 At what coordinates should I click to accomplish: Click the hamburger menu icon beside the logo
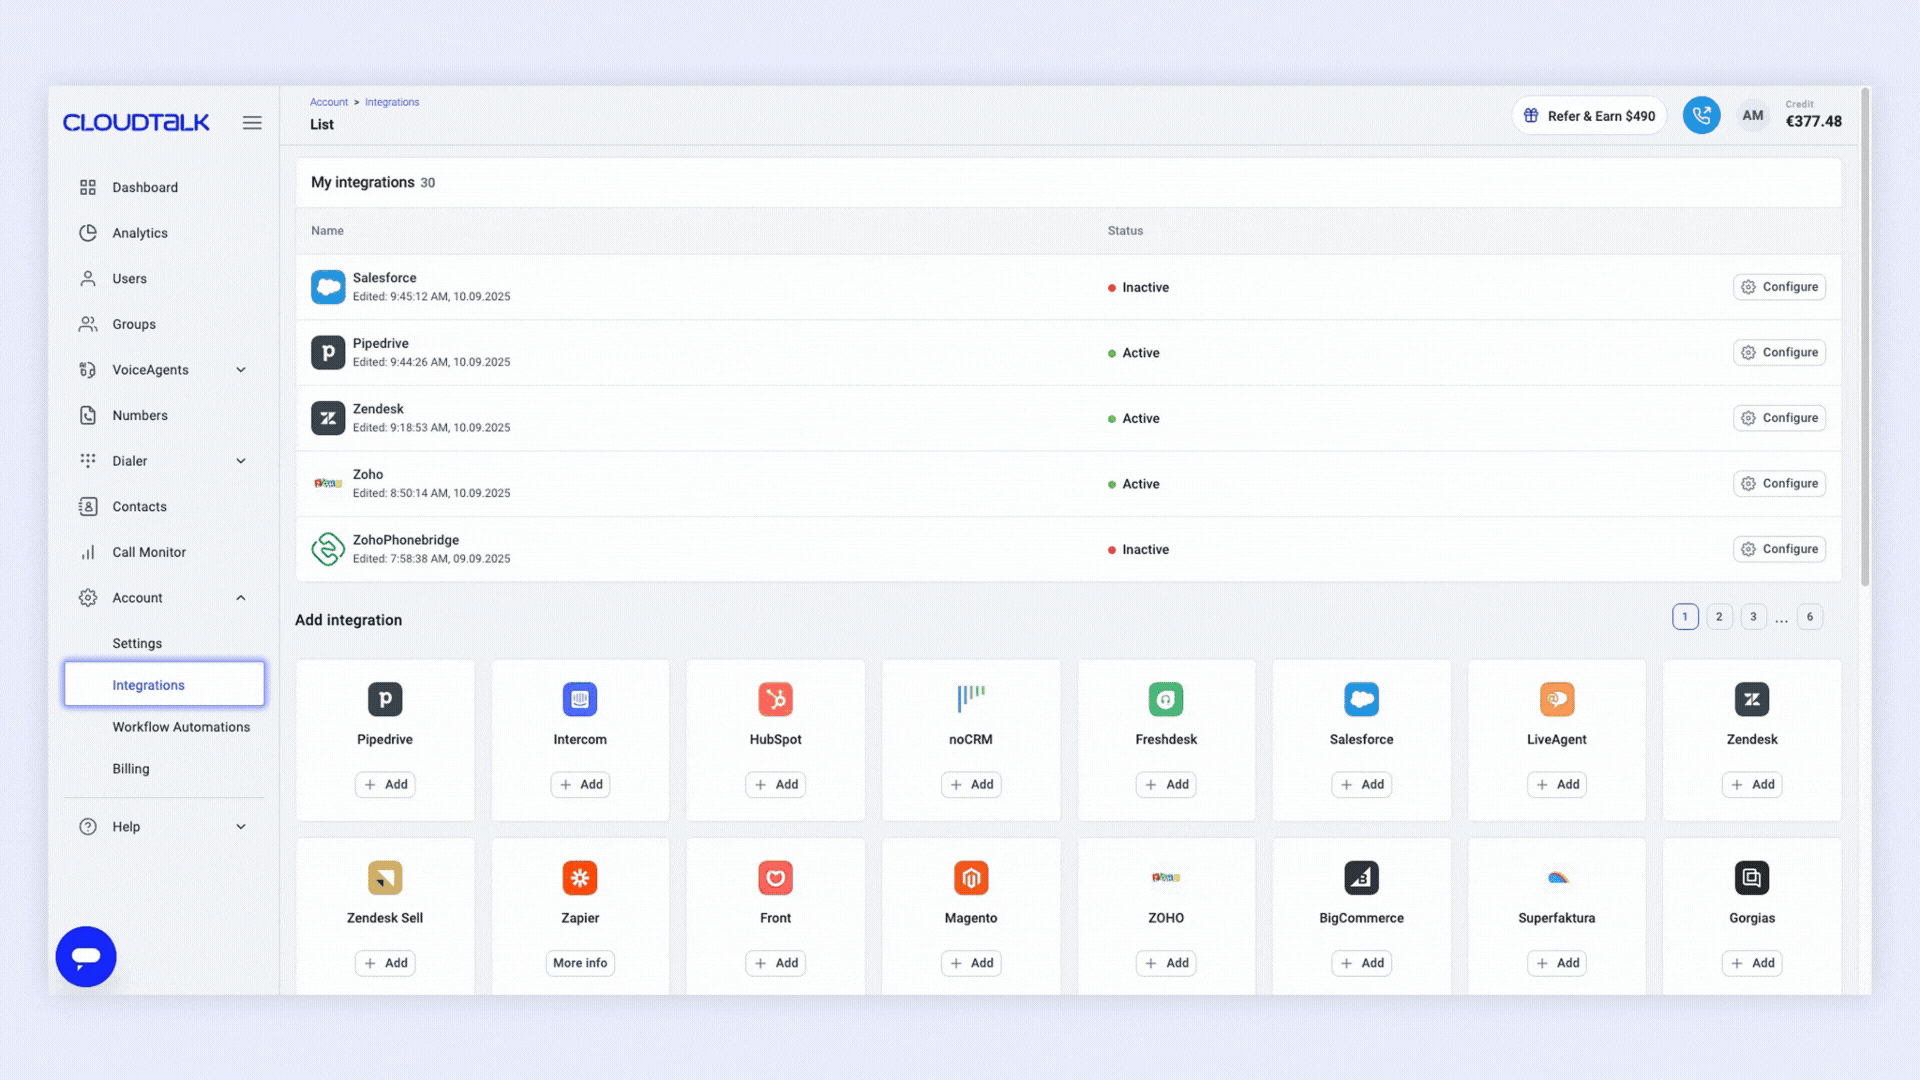[252, 122]
